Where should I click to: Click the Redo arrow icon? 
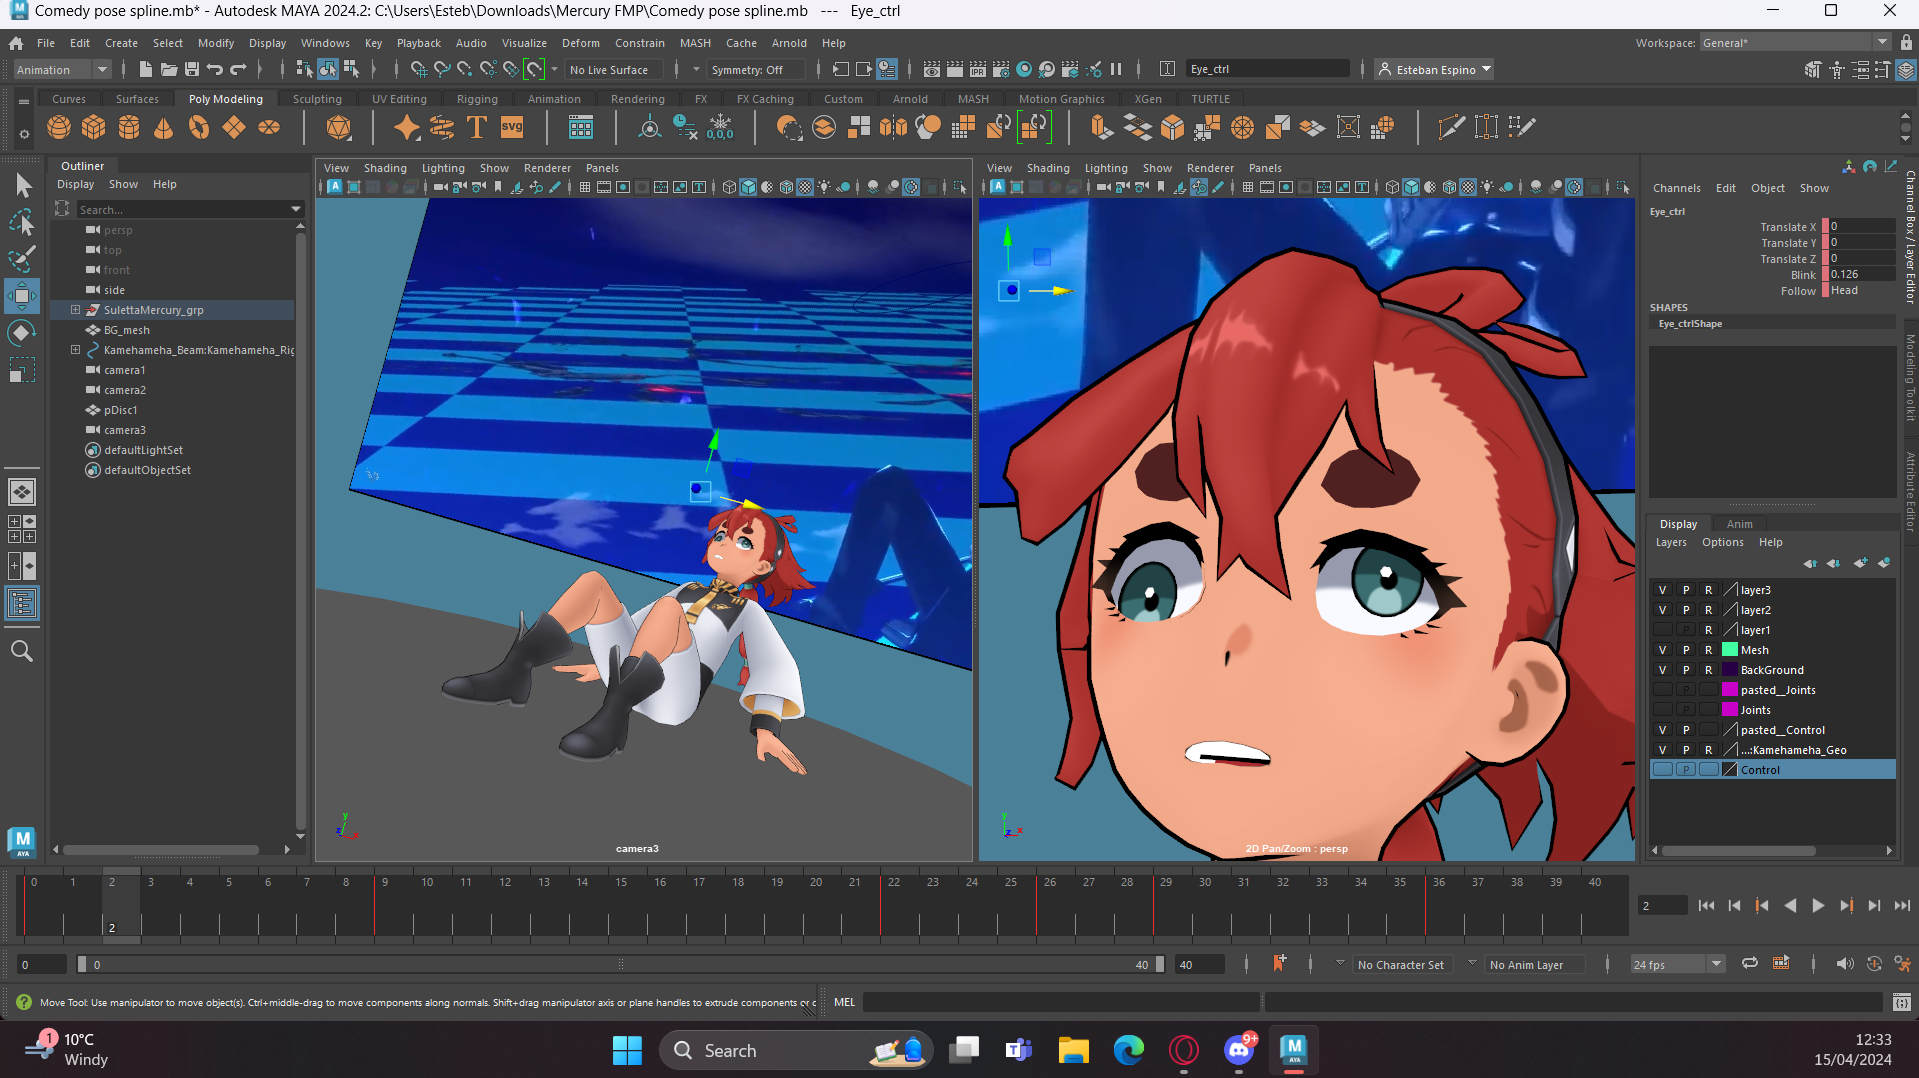[238, 69]
